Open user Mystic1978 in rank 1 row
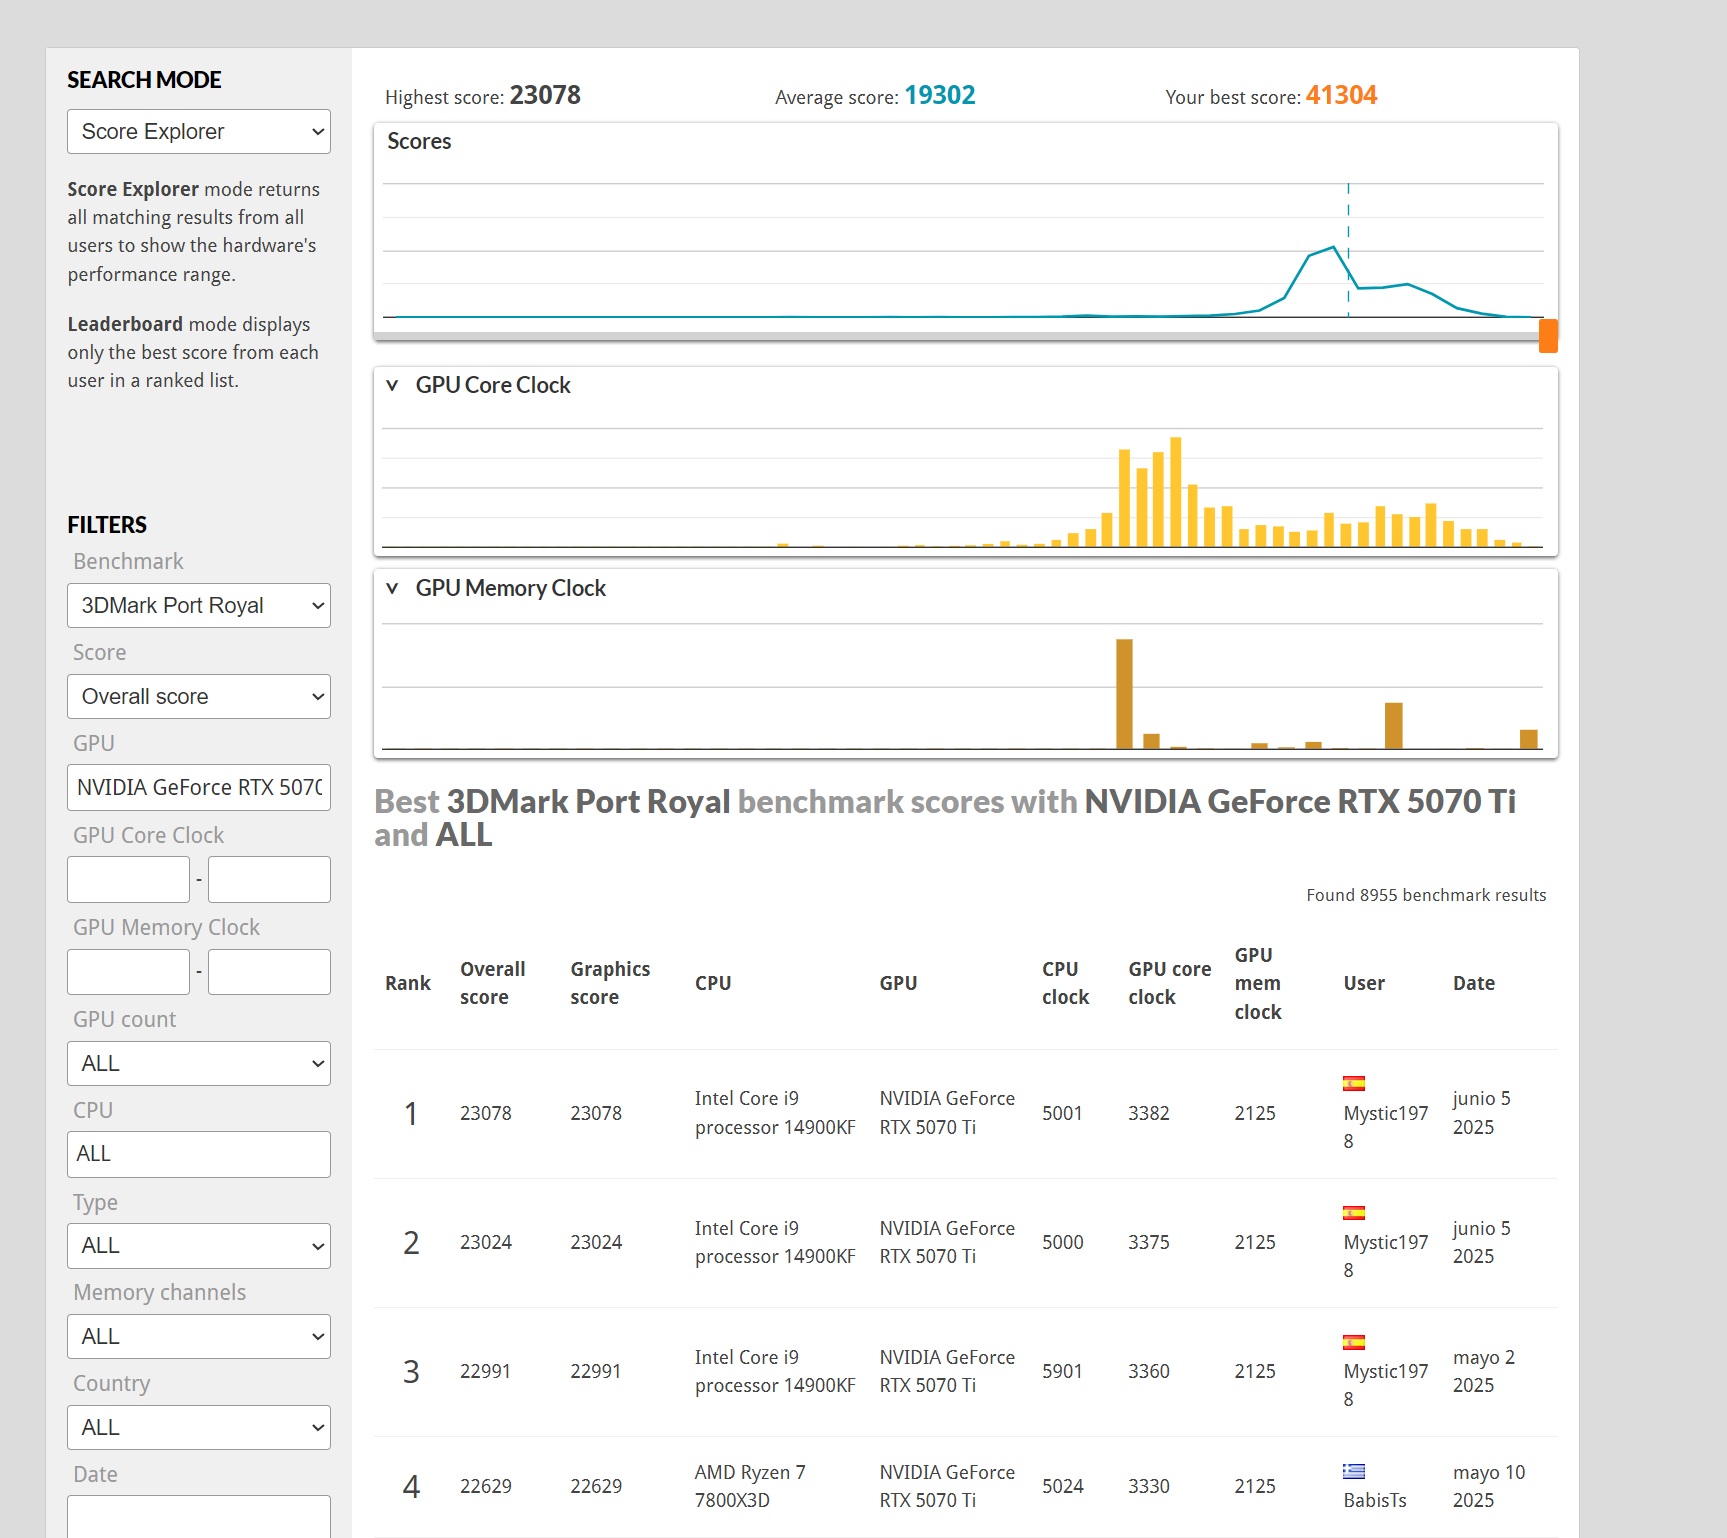 click(x=1385, y=1127)
